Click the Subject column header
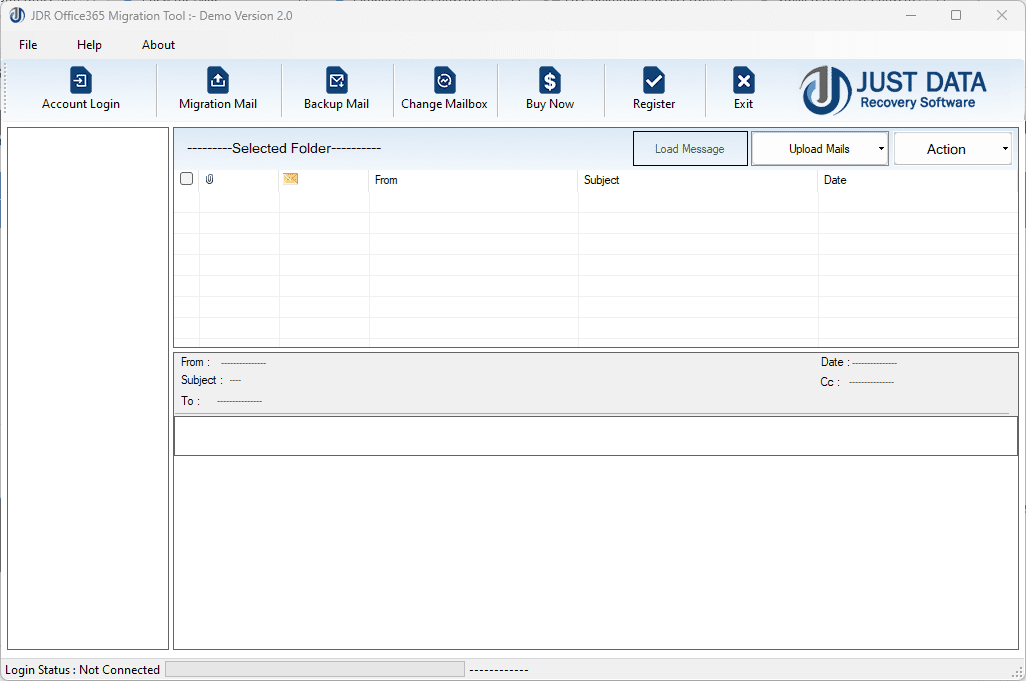1026x681 pixels. point(601,180)
